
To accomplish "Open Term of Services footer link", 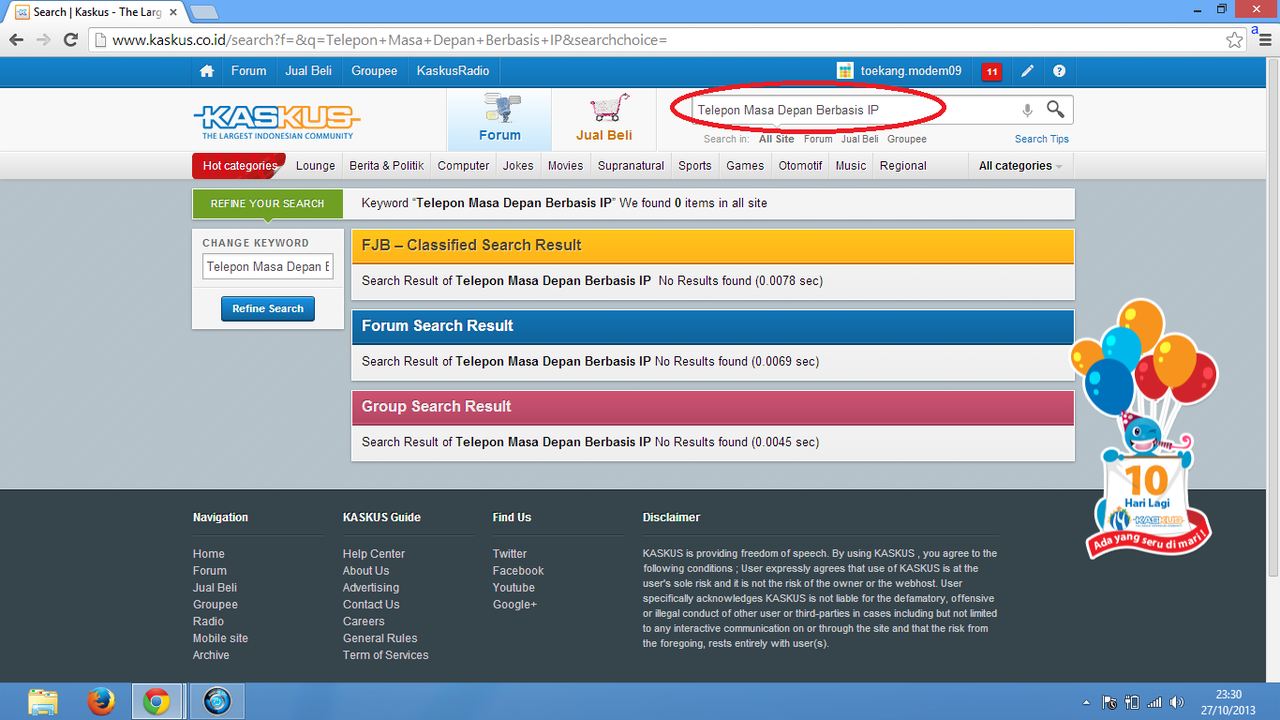I will [x=385, y=655].
